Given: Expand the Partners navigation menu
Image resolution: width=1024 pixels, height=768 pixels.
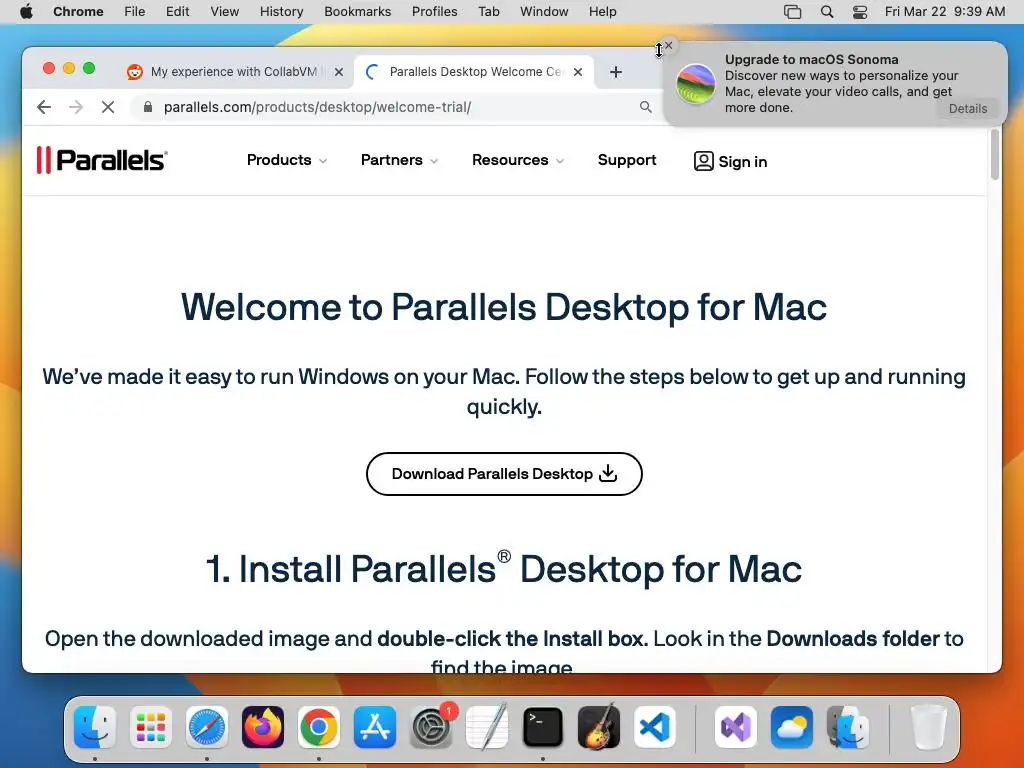Looking at the screenshot, I should [x=399, y=160].
